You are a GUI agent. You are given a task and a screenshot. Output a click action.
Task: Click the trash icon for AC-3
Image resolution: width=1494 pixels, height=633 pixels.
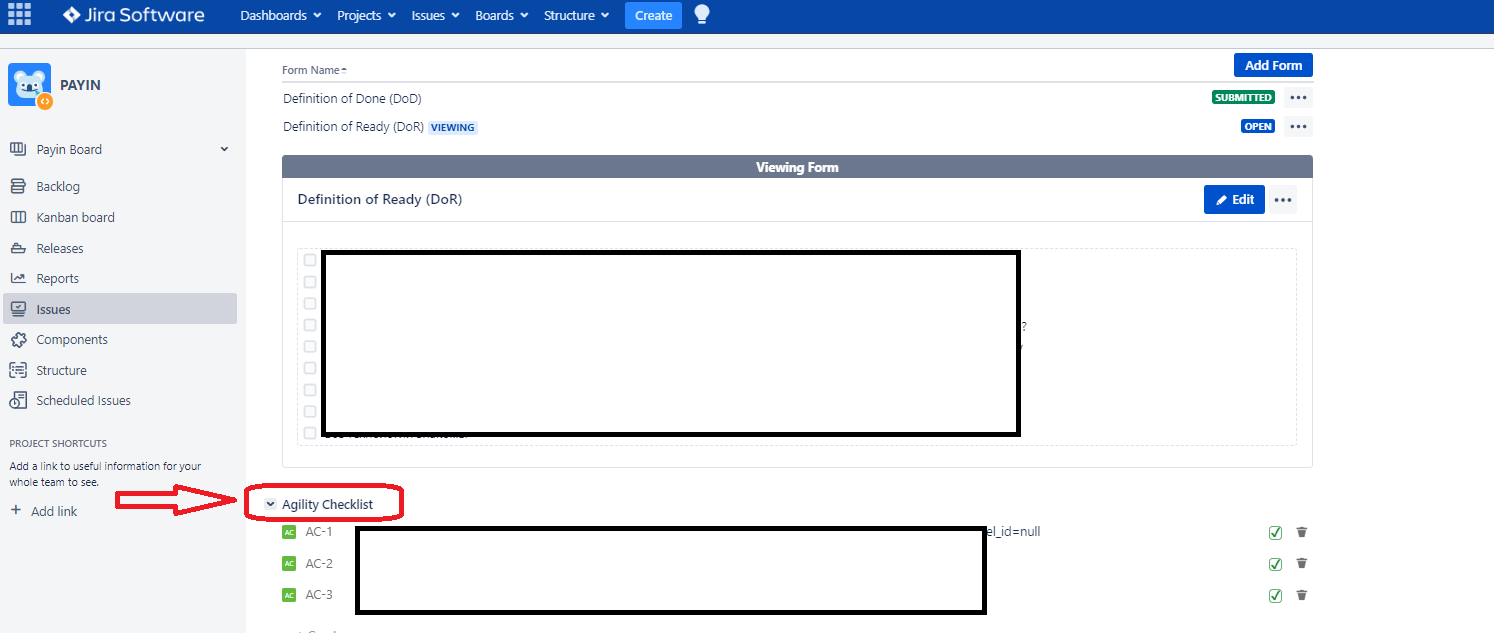tap(1302, 595)
